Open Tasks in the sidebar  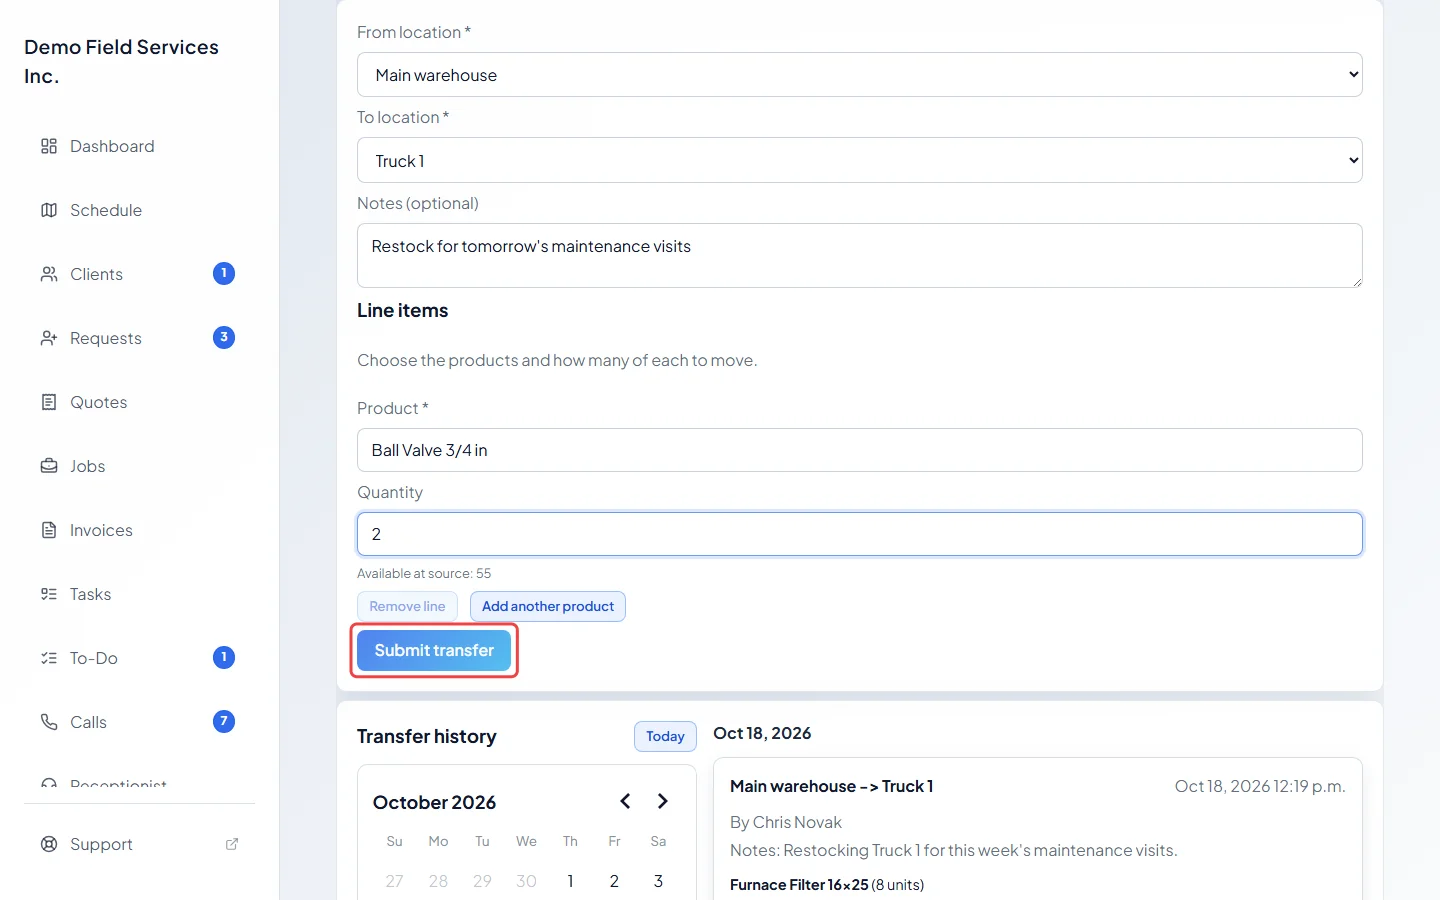tap(140, 594)
